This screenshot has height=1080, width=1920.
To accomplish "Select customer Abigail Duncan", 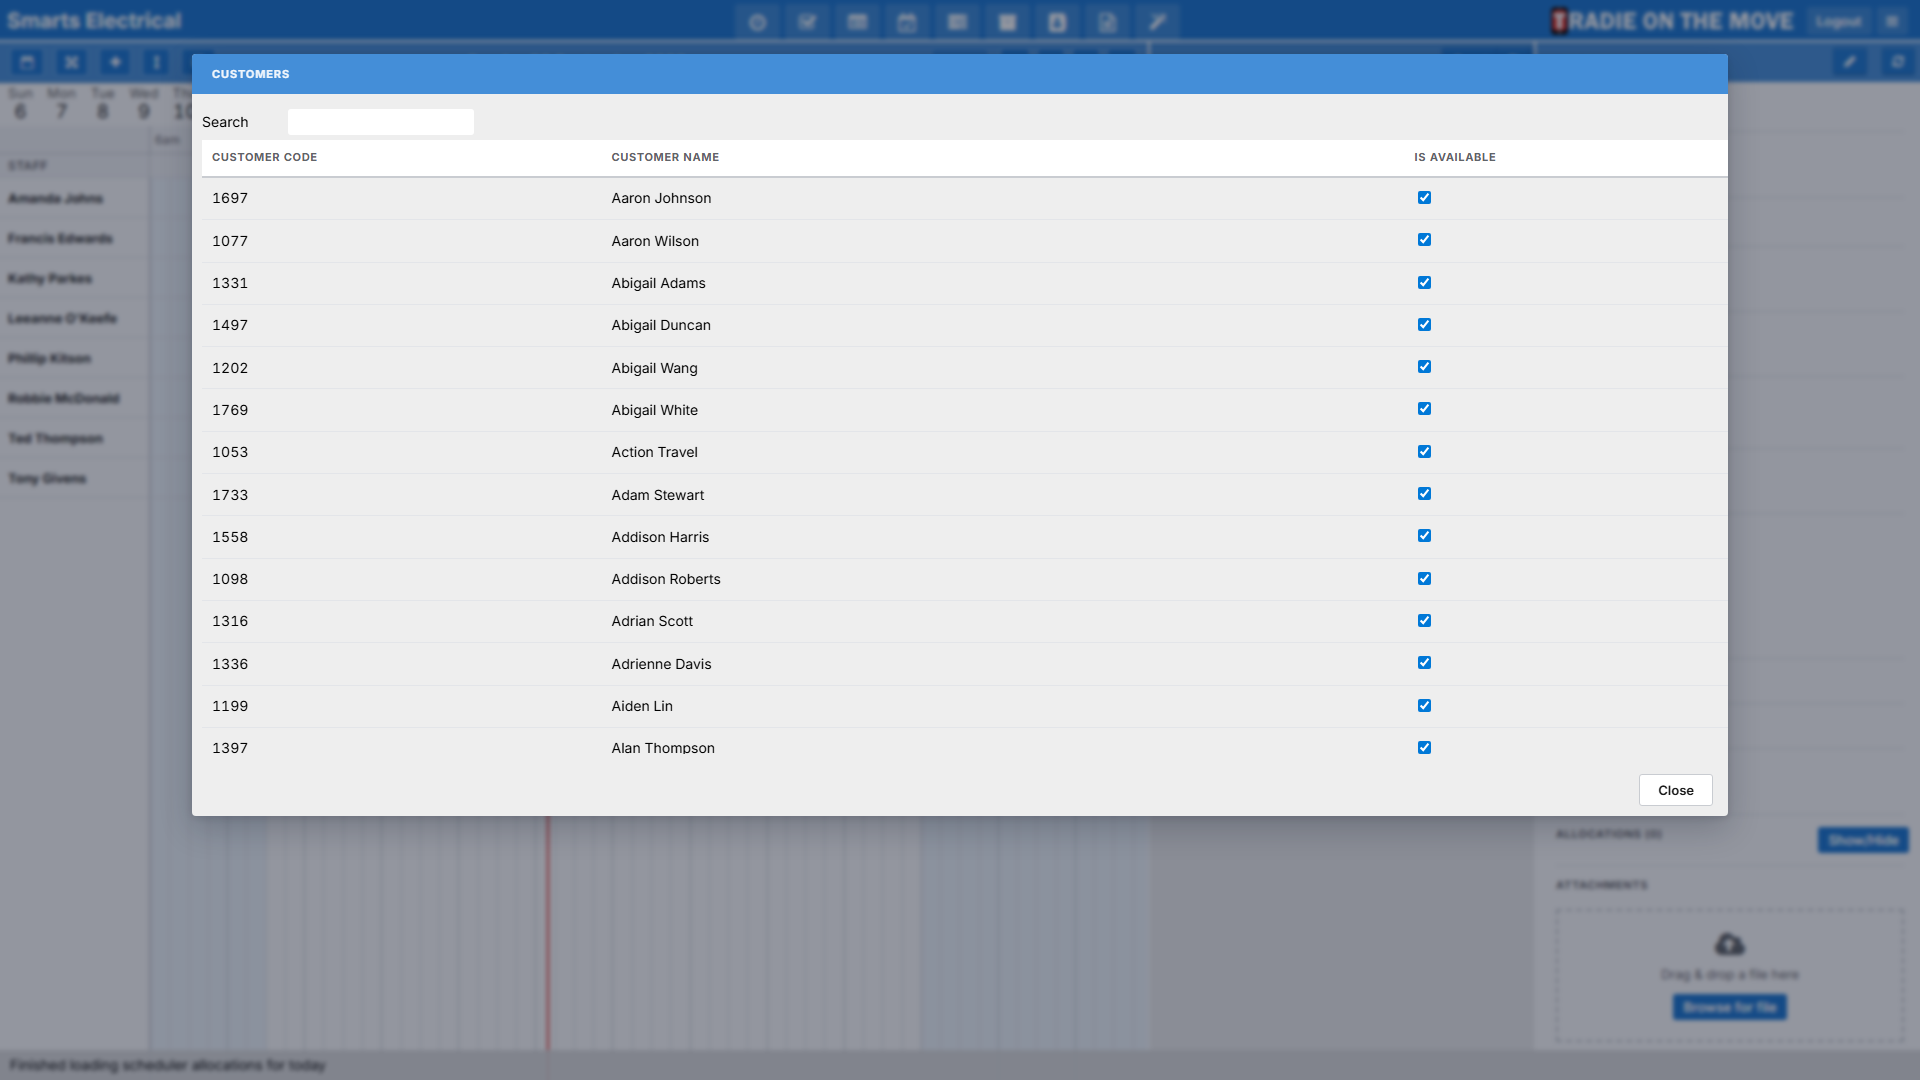I will [661, 325].
